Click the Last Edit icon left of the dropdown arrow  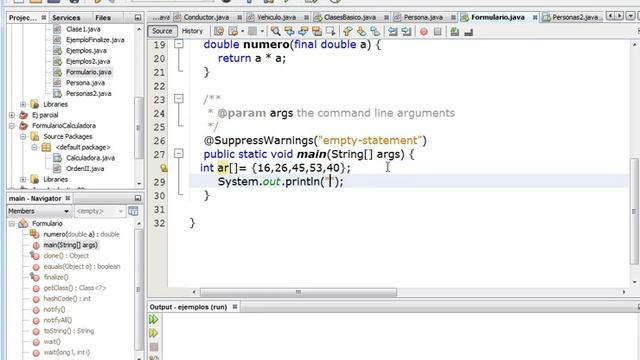(x=233, y=31)
